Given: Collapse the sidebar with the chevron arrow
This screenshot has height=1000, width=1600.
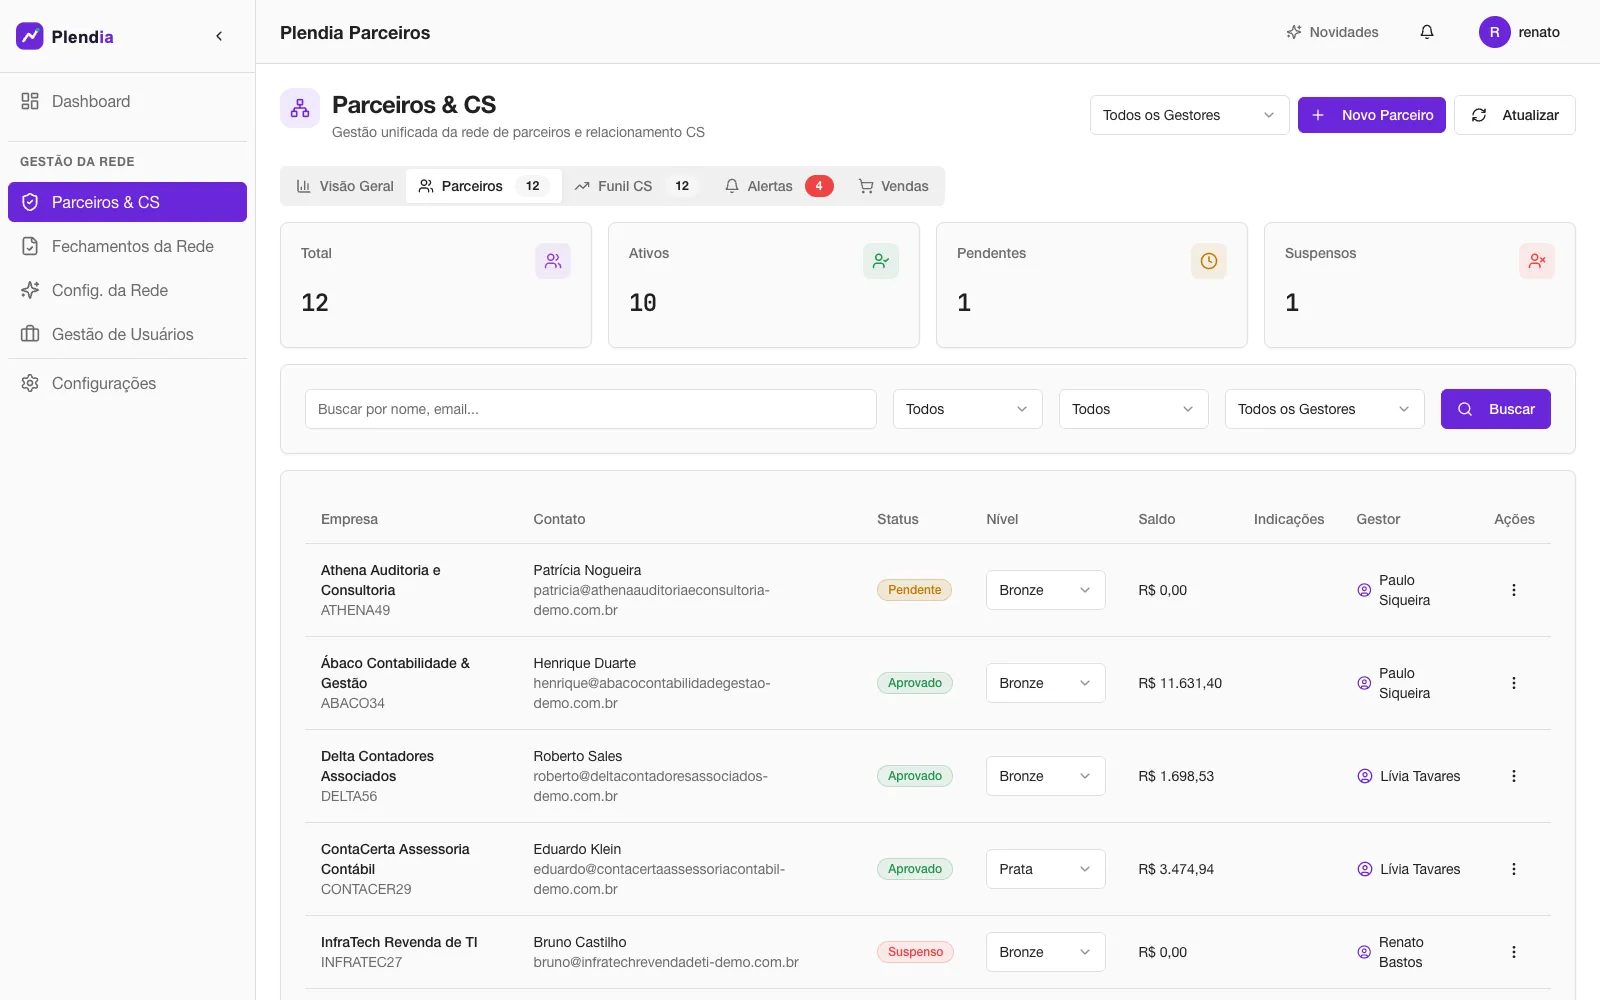Looking at the screenshot, I should [219, 36].
